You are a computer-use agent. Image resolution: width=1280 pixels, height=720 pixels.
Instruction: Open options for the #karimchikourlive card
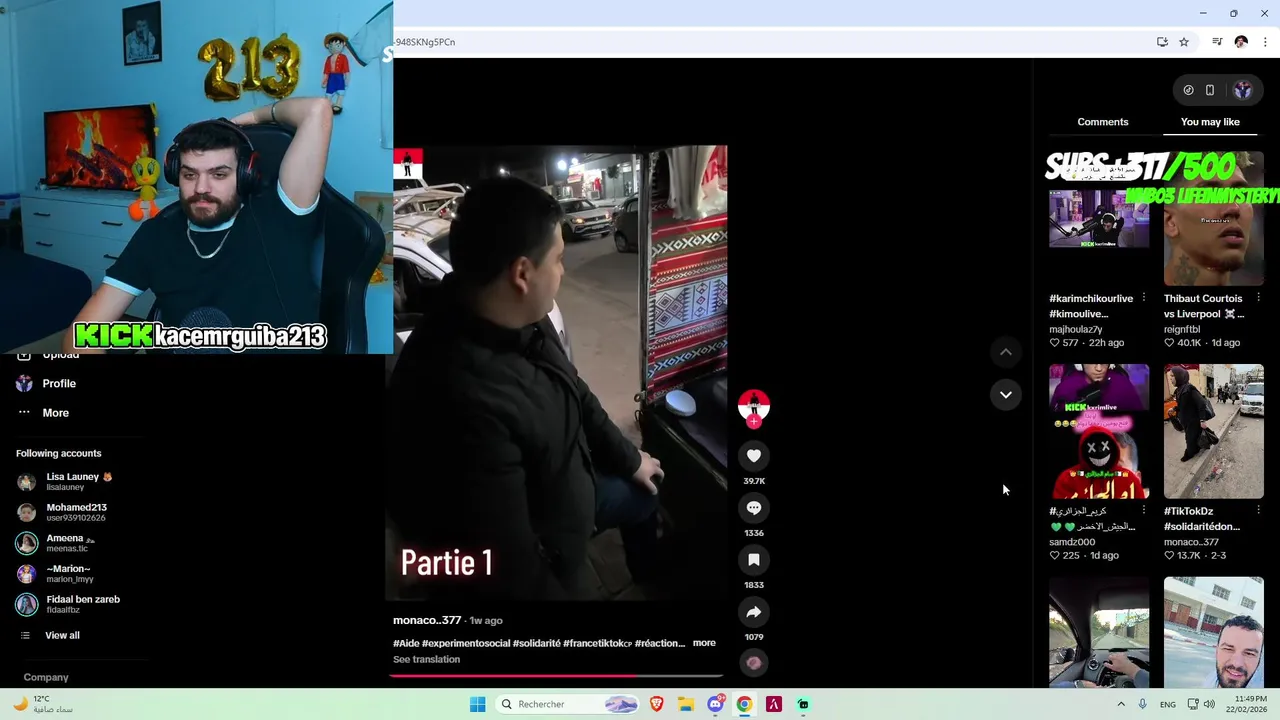click(1144, 298)
